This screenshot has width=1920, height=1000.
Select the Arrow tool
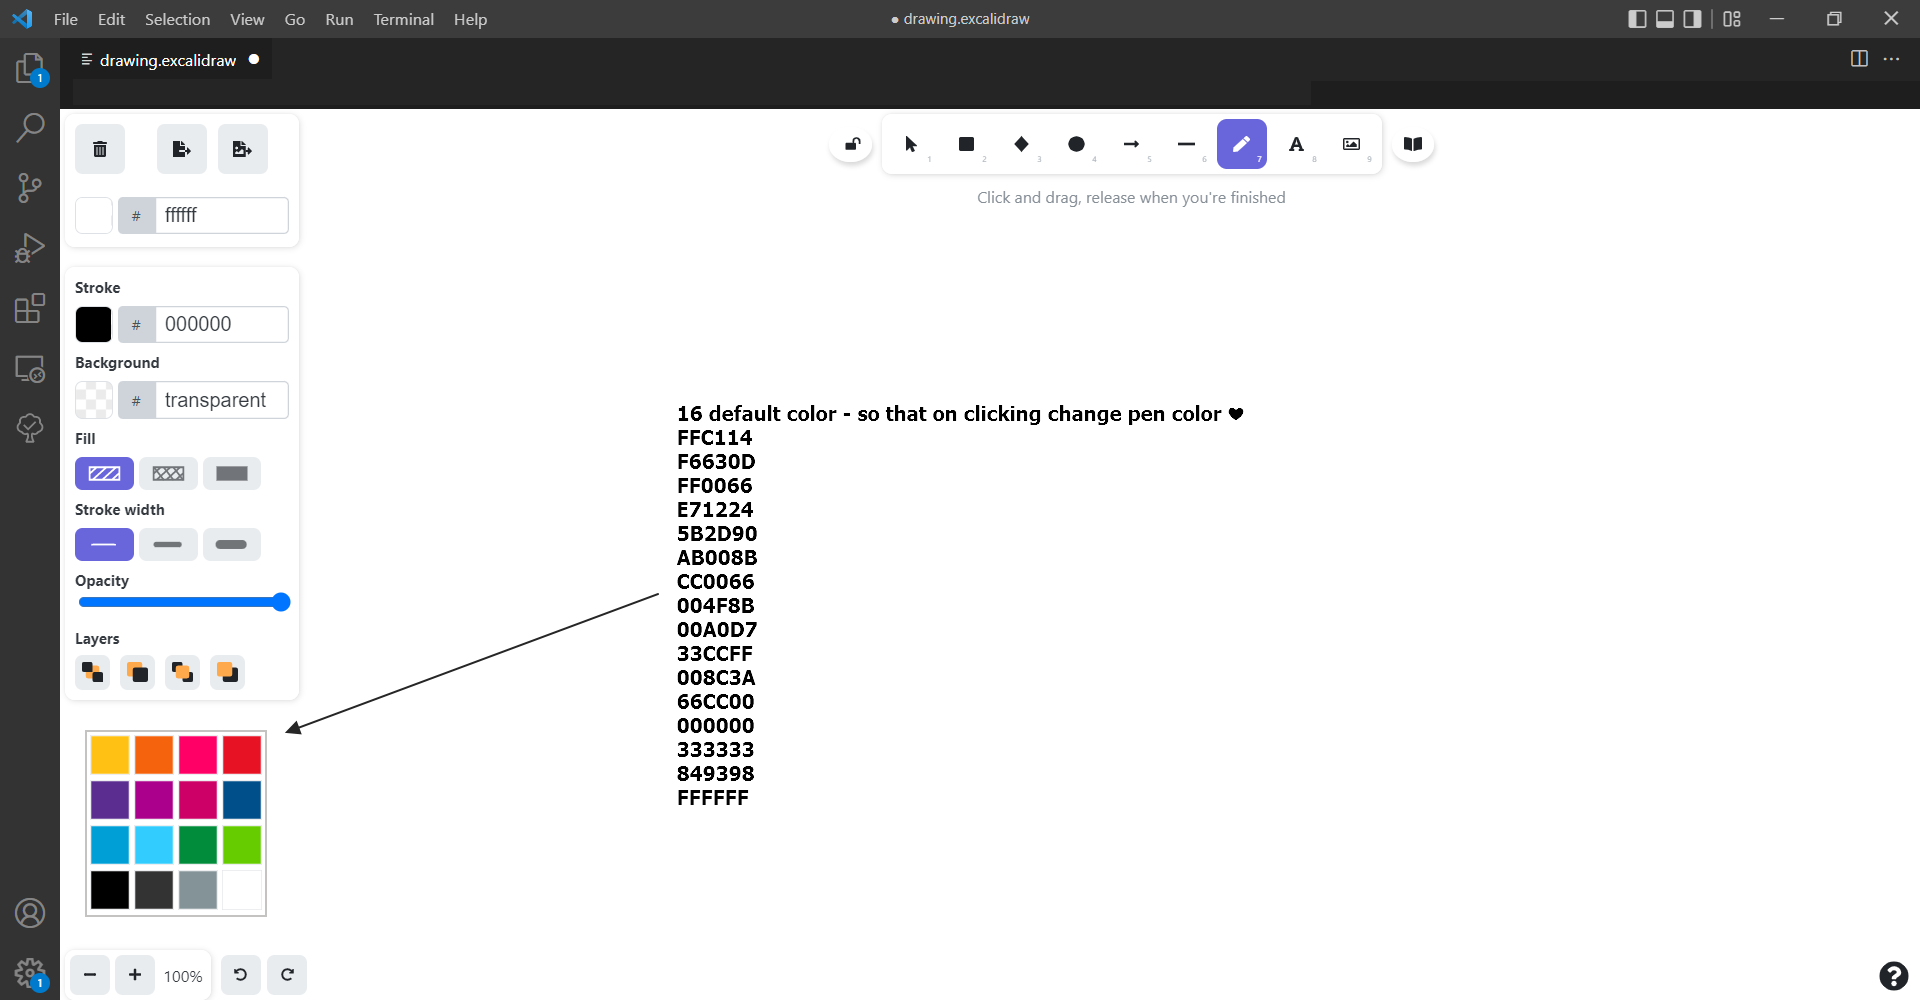pos(1131,144)
